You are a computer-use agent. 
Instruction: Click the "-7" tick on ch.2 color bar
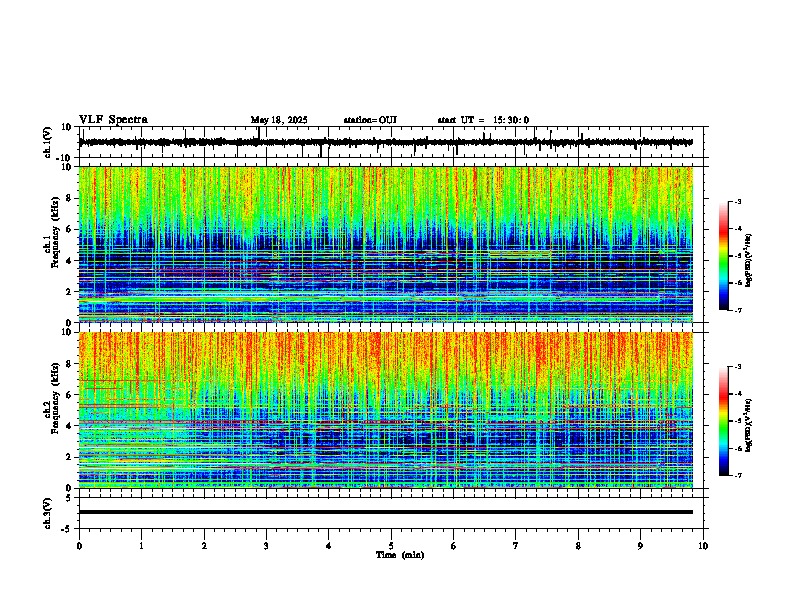click(x=738, y=476)
